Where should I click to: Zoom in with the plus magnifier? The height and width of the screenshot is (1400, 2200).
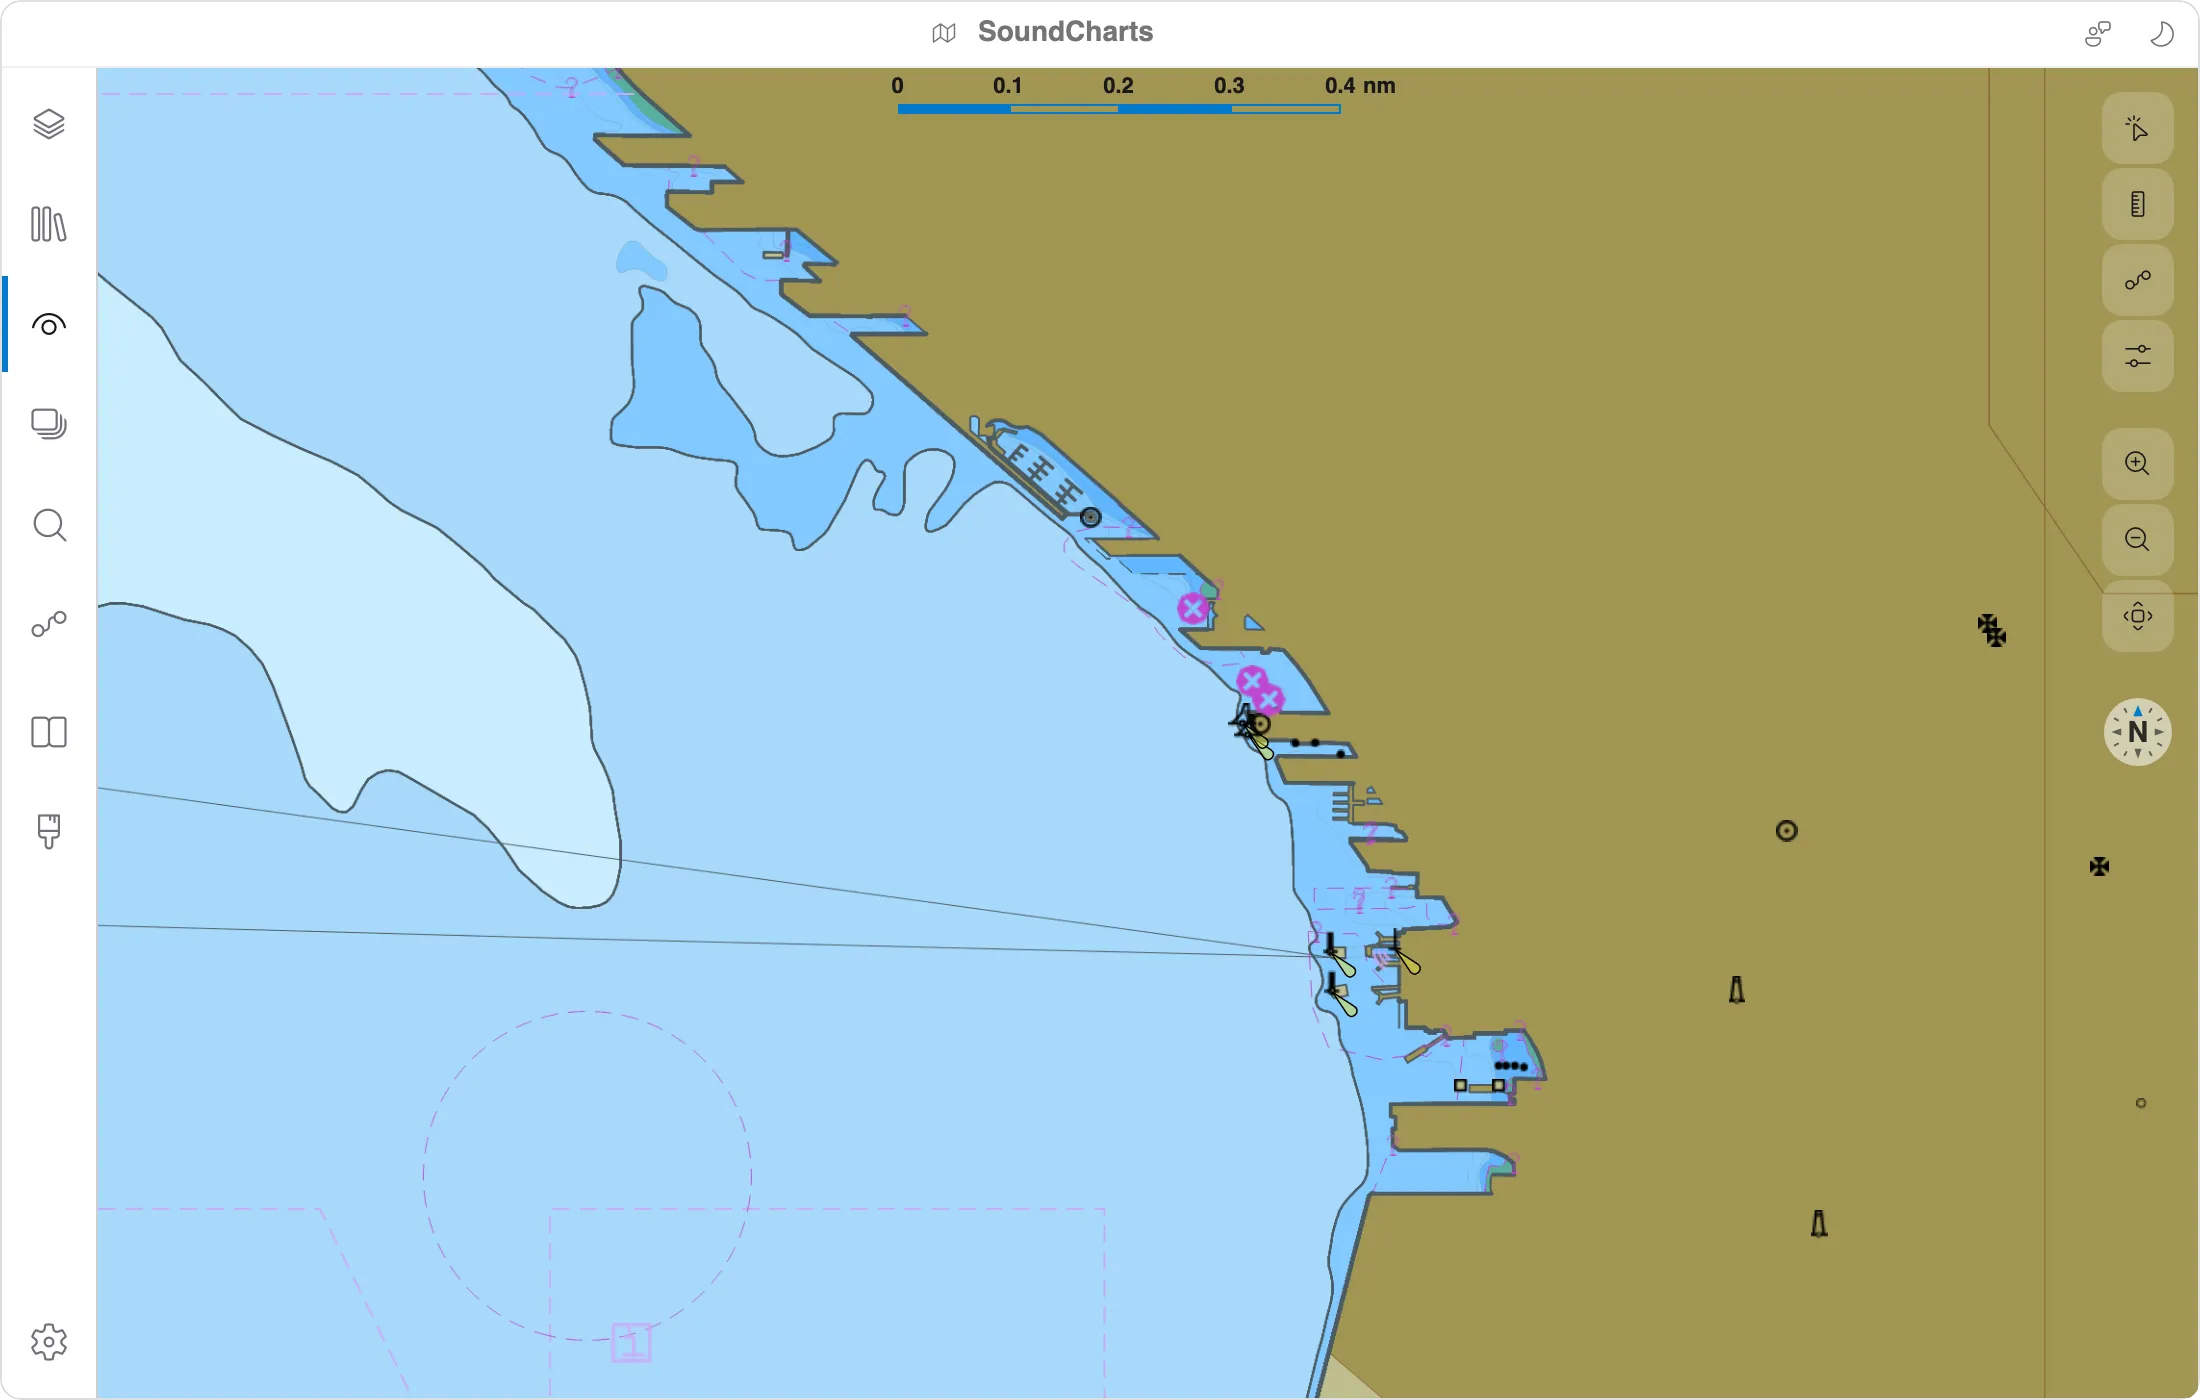2137,463
